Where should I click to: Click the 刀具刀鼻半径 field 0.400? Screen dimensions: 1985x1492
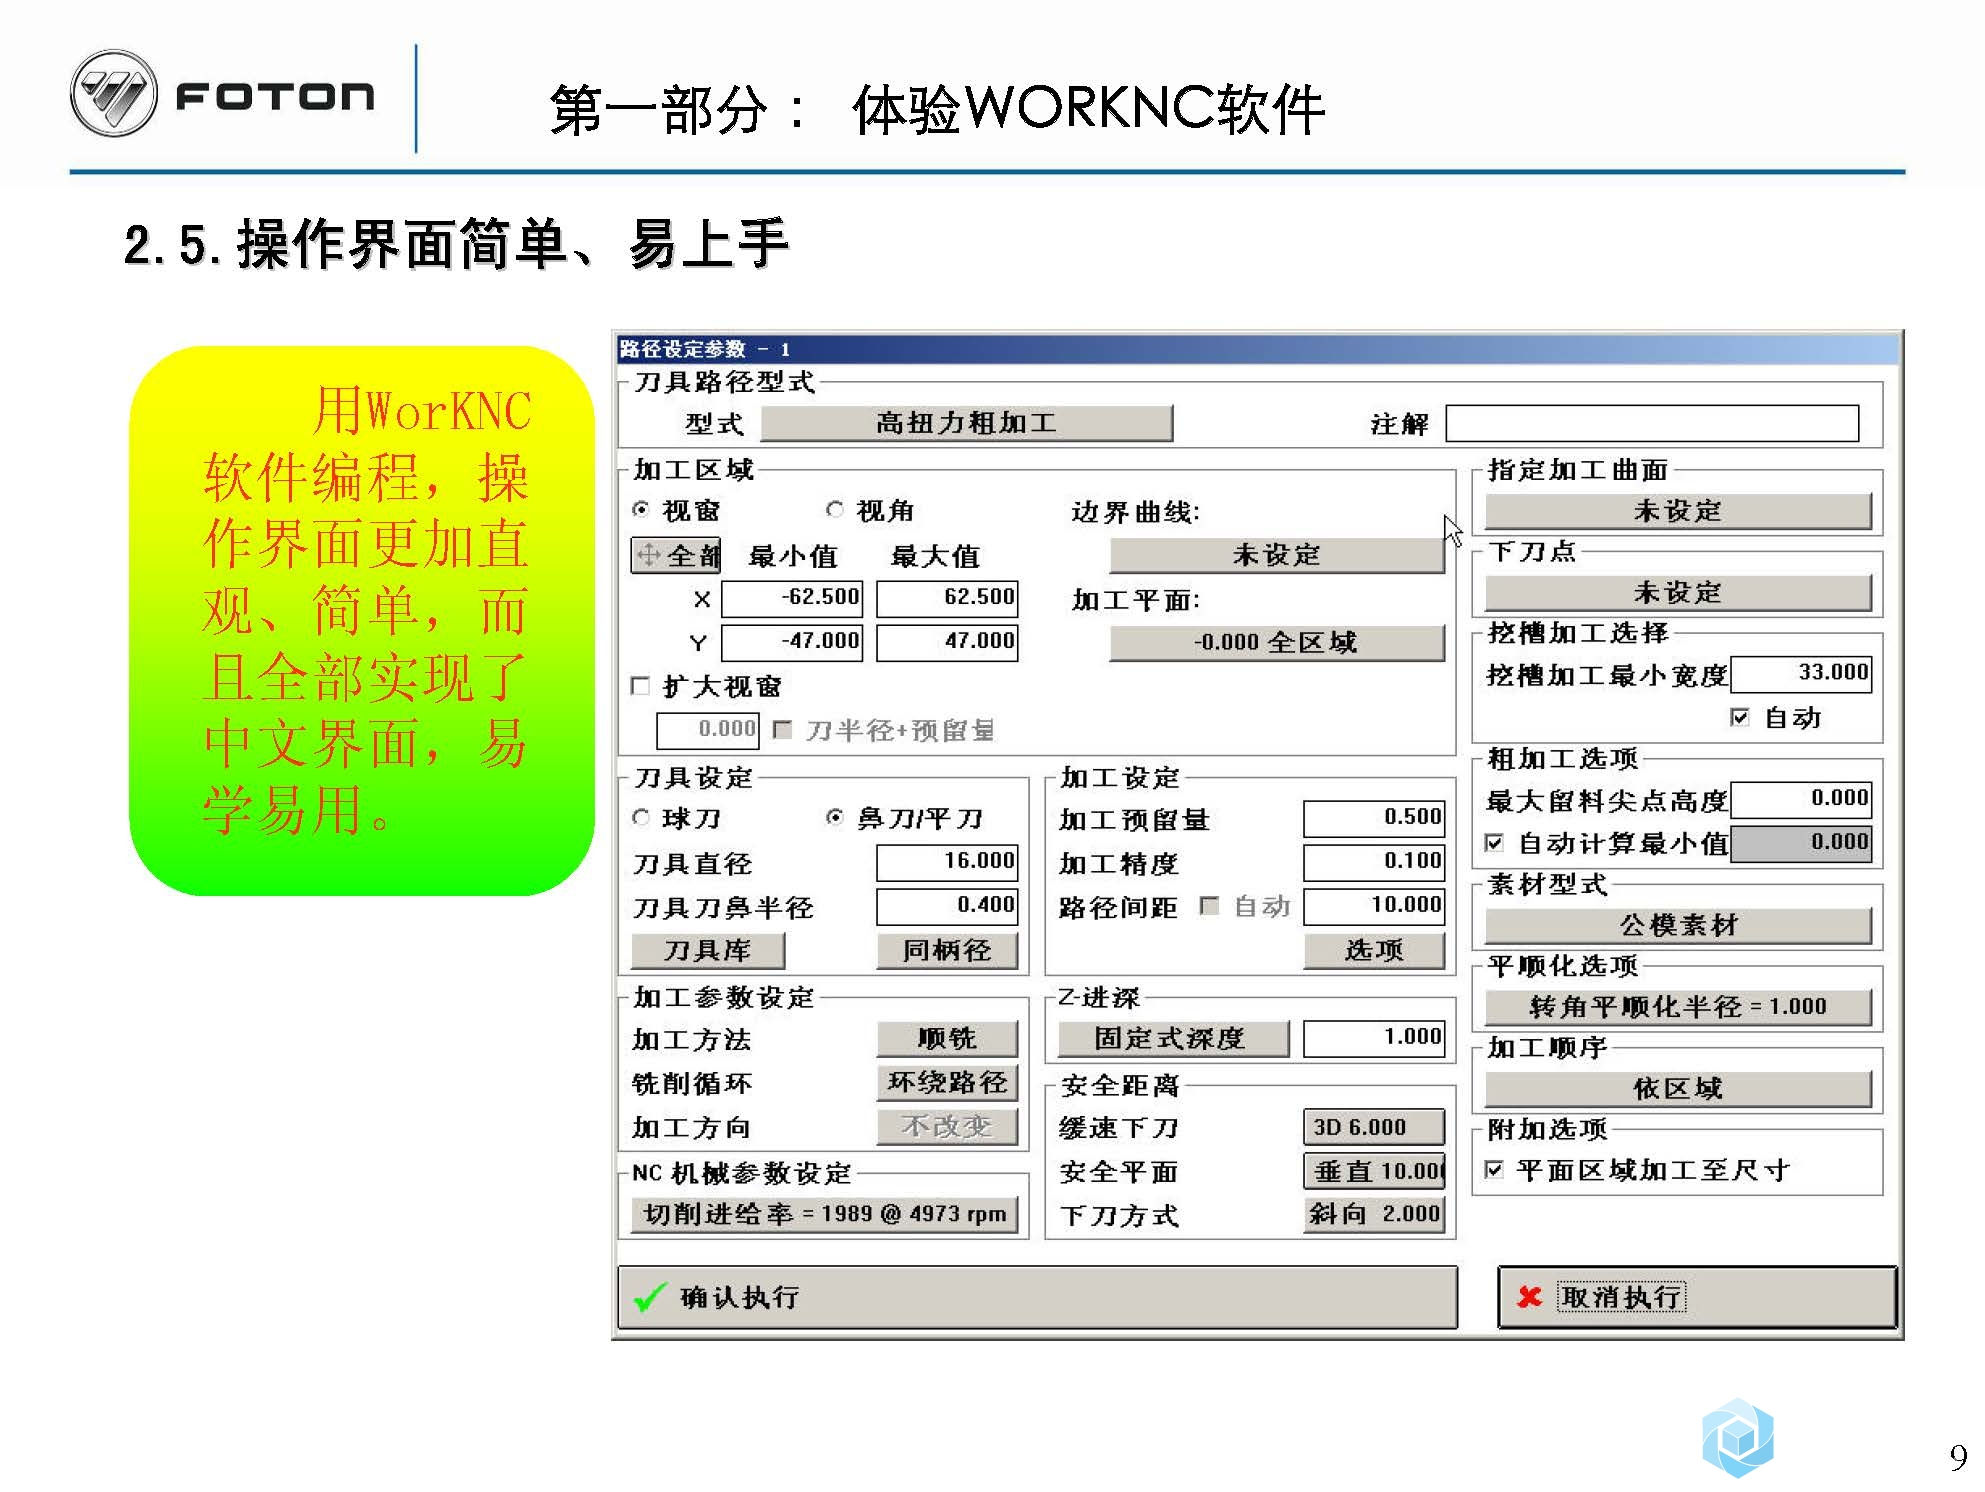(947, 906)
